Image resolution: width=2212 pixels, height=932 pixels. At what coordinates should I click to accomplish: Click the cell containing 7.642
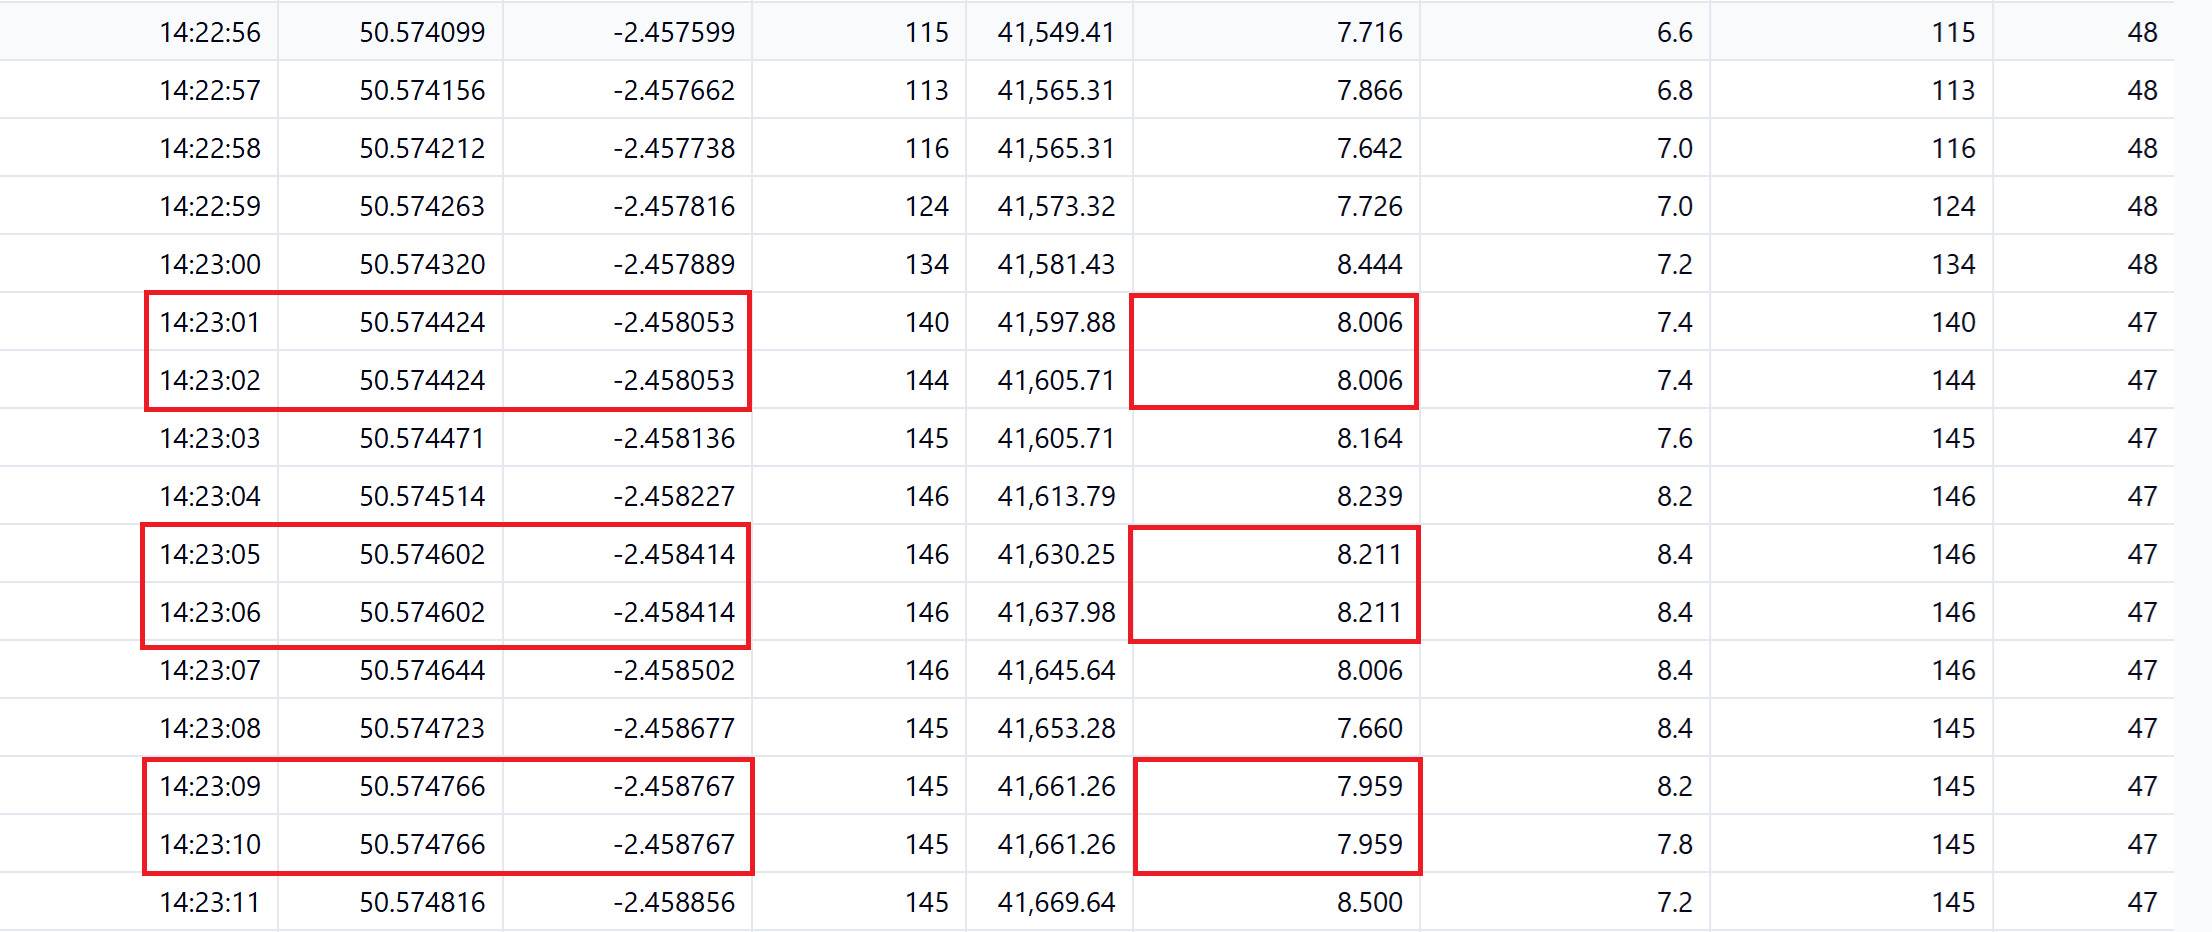tap(1369, 148)
